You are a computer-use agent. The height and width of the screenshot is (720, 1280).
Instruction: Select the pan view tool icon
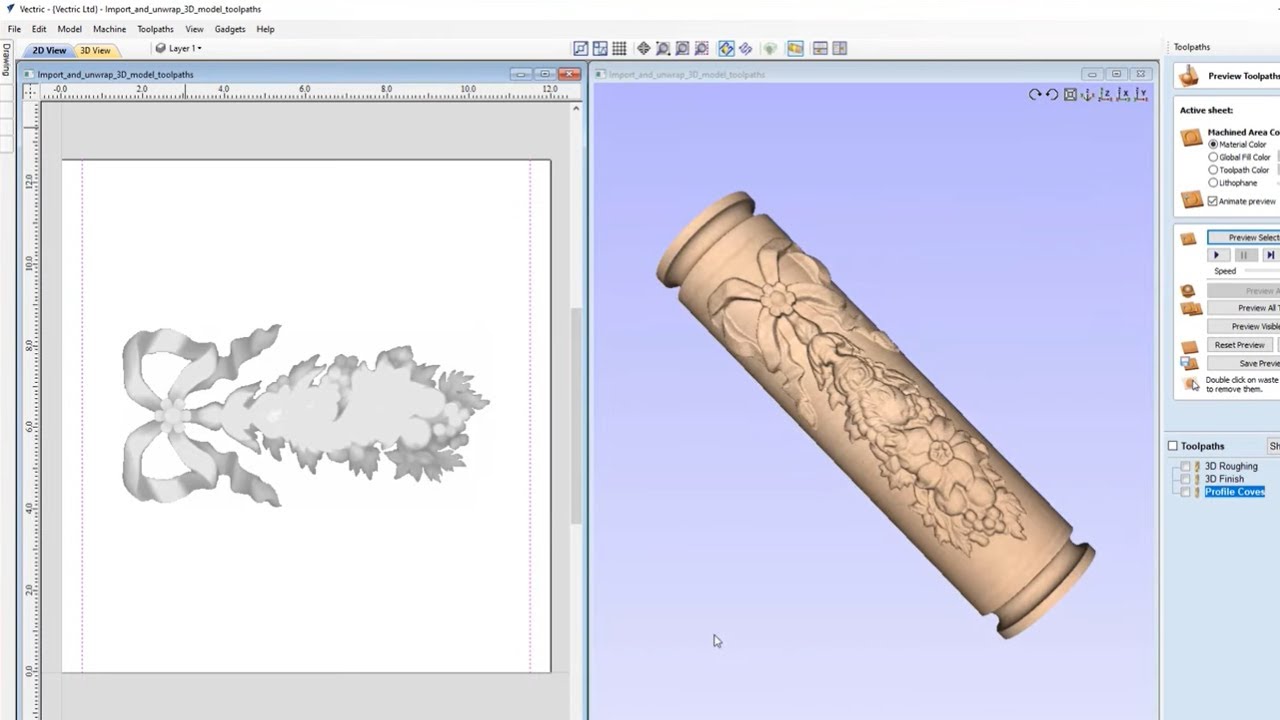[643, 48]
